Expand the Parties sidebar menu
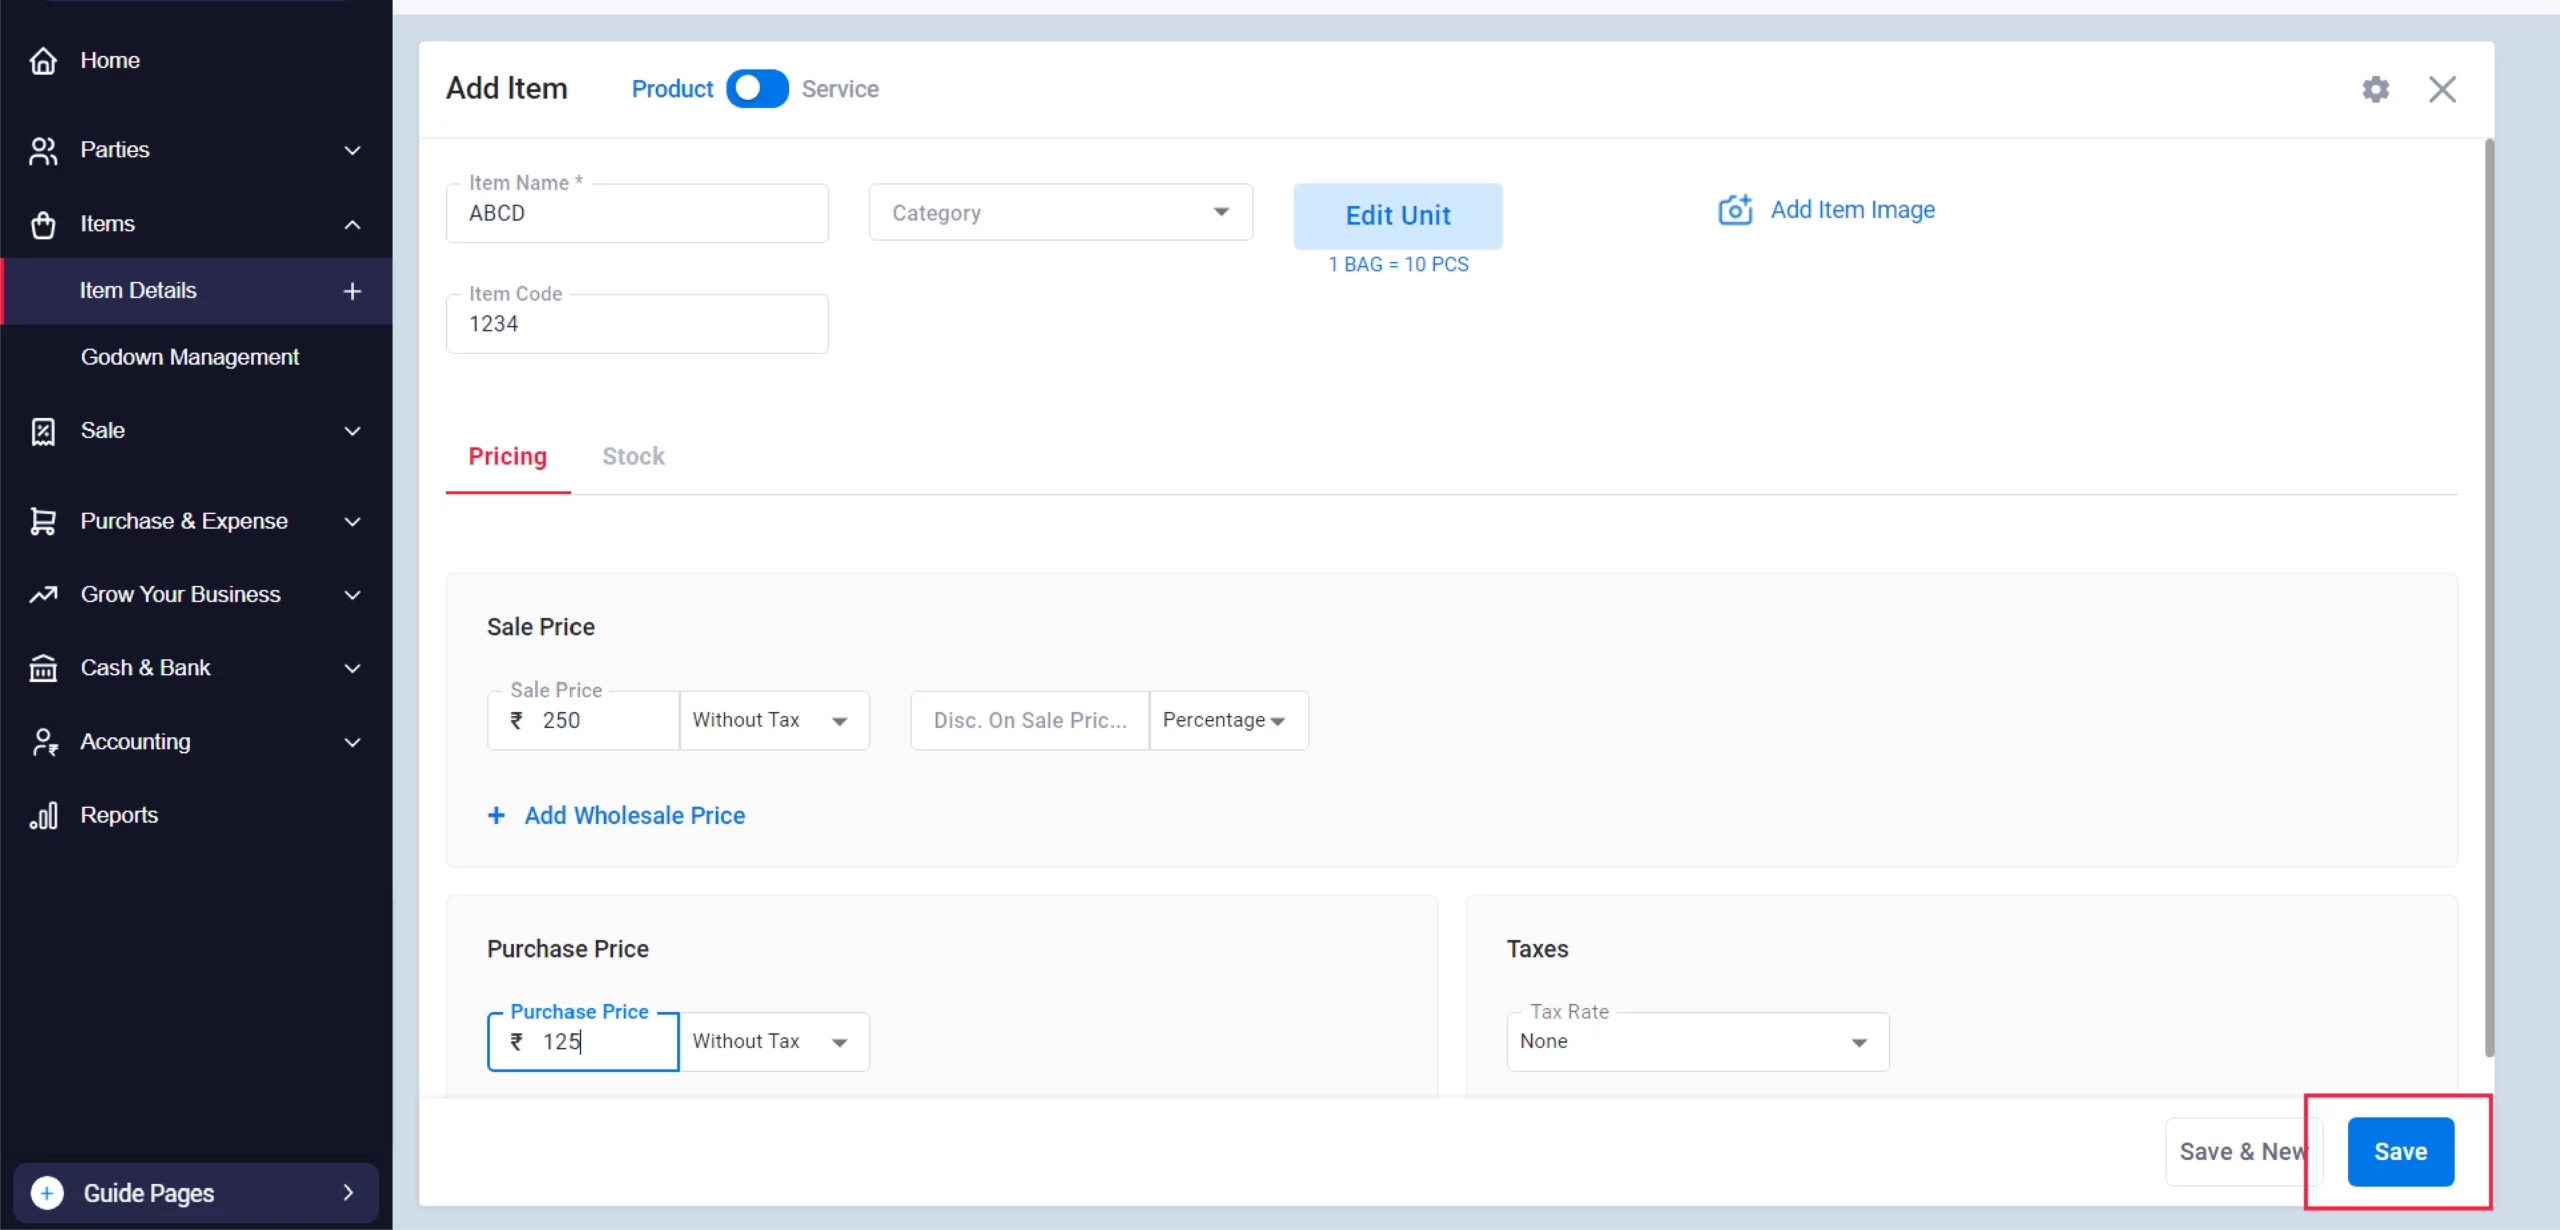This screenshot has width=2560, height=1230. 195,150
